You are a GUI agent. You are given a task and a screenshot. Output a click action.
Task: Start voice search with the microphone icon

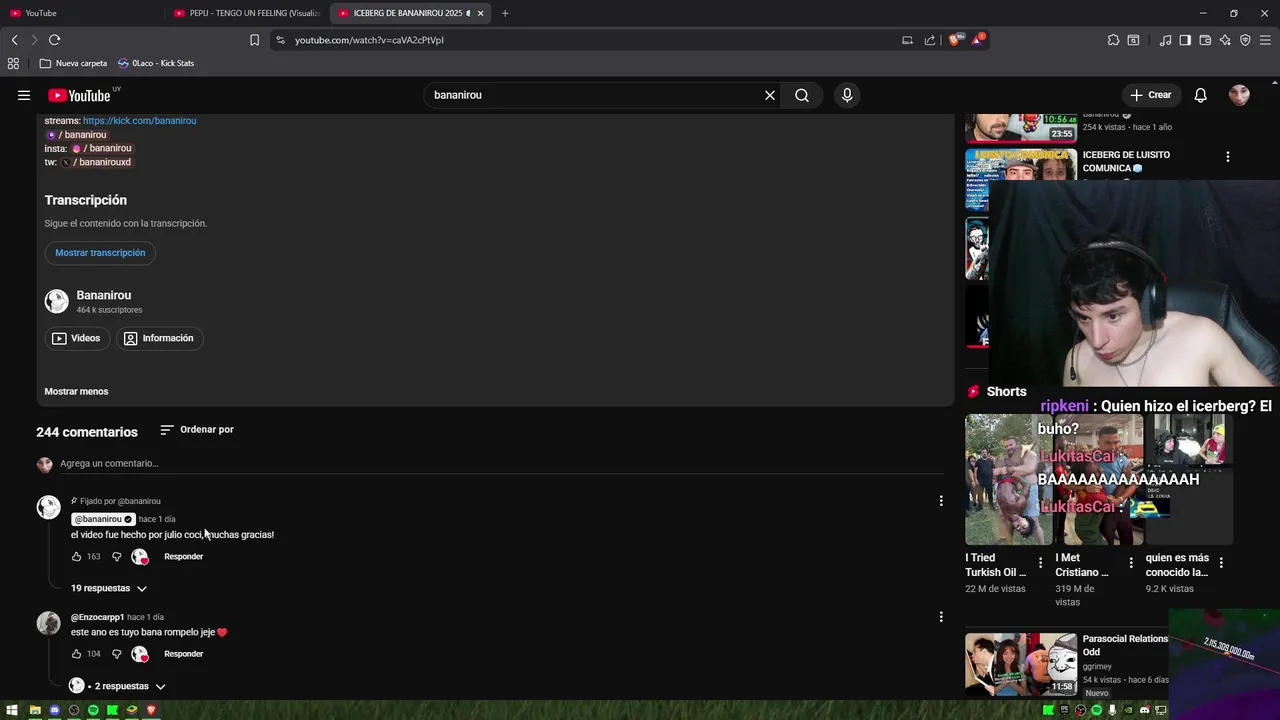847,95
